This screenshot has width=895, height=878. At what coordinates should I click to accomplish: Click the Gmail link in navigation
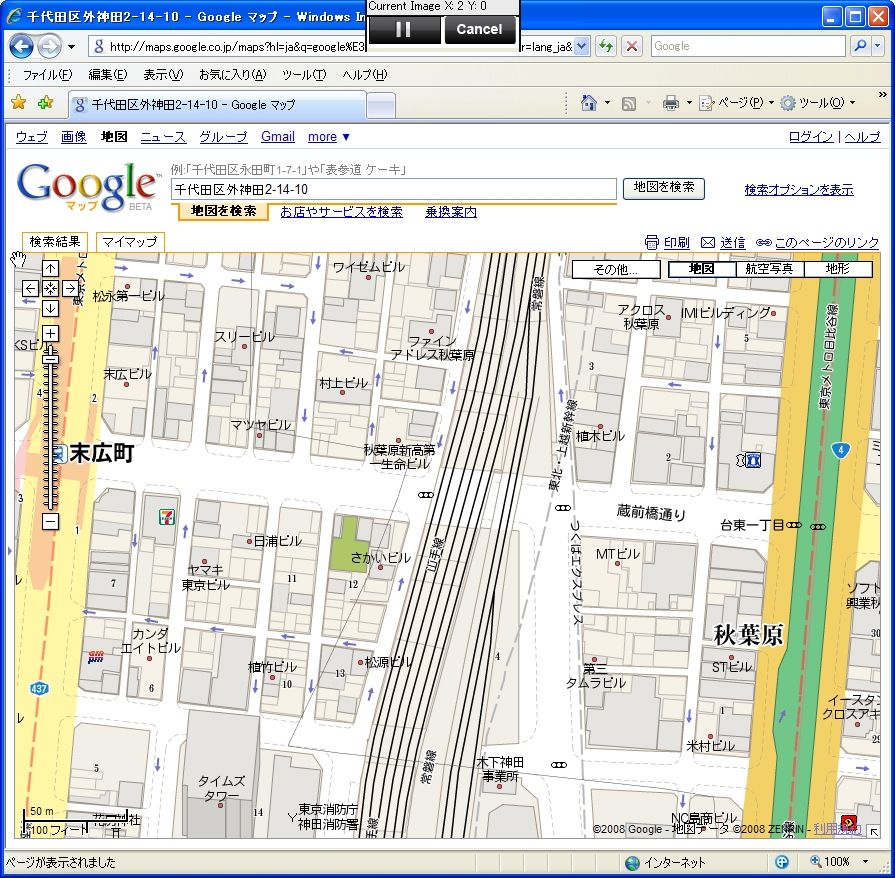click(278, 137)
